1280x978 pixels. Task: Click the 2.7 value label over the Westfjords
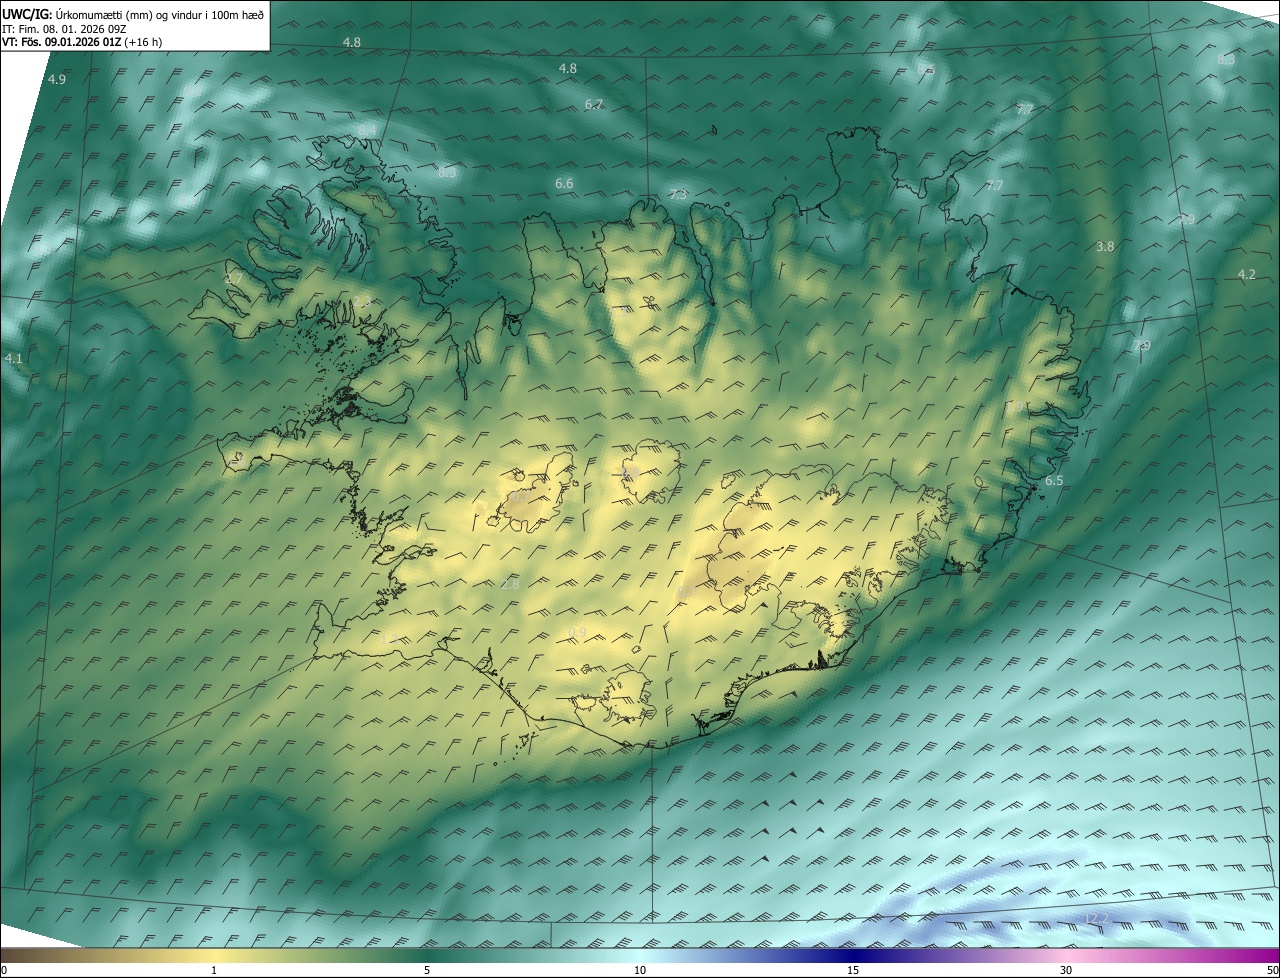(x=234, y=278)
